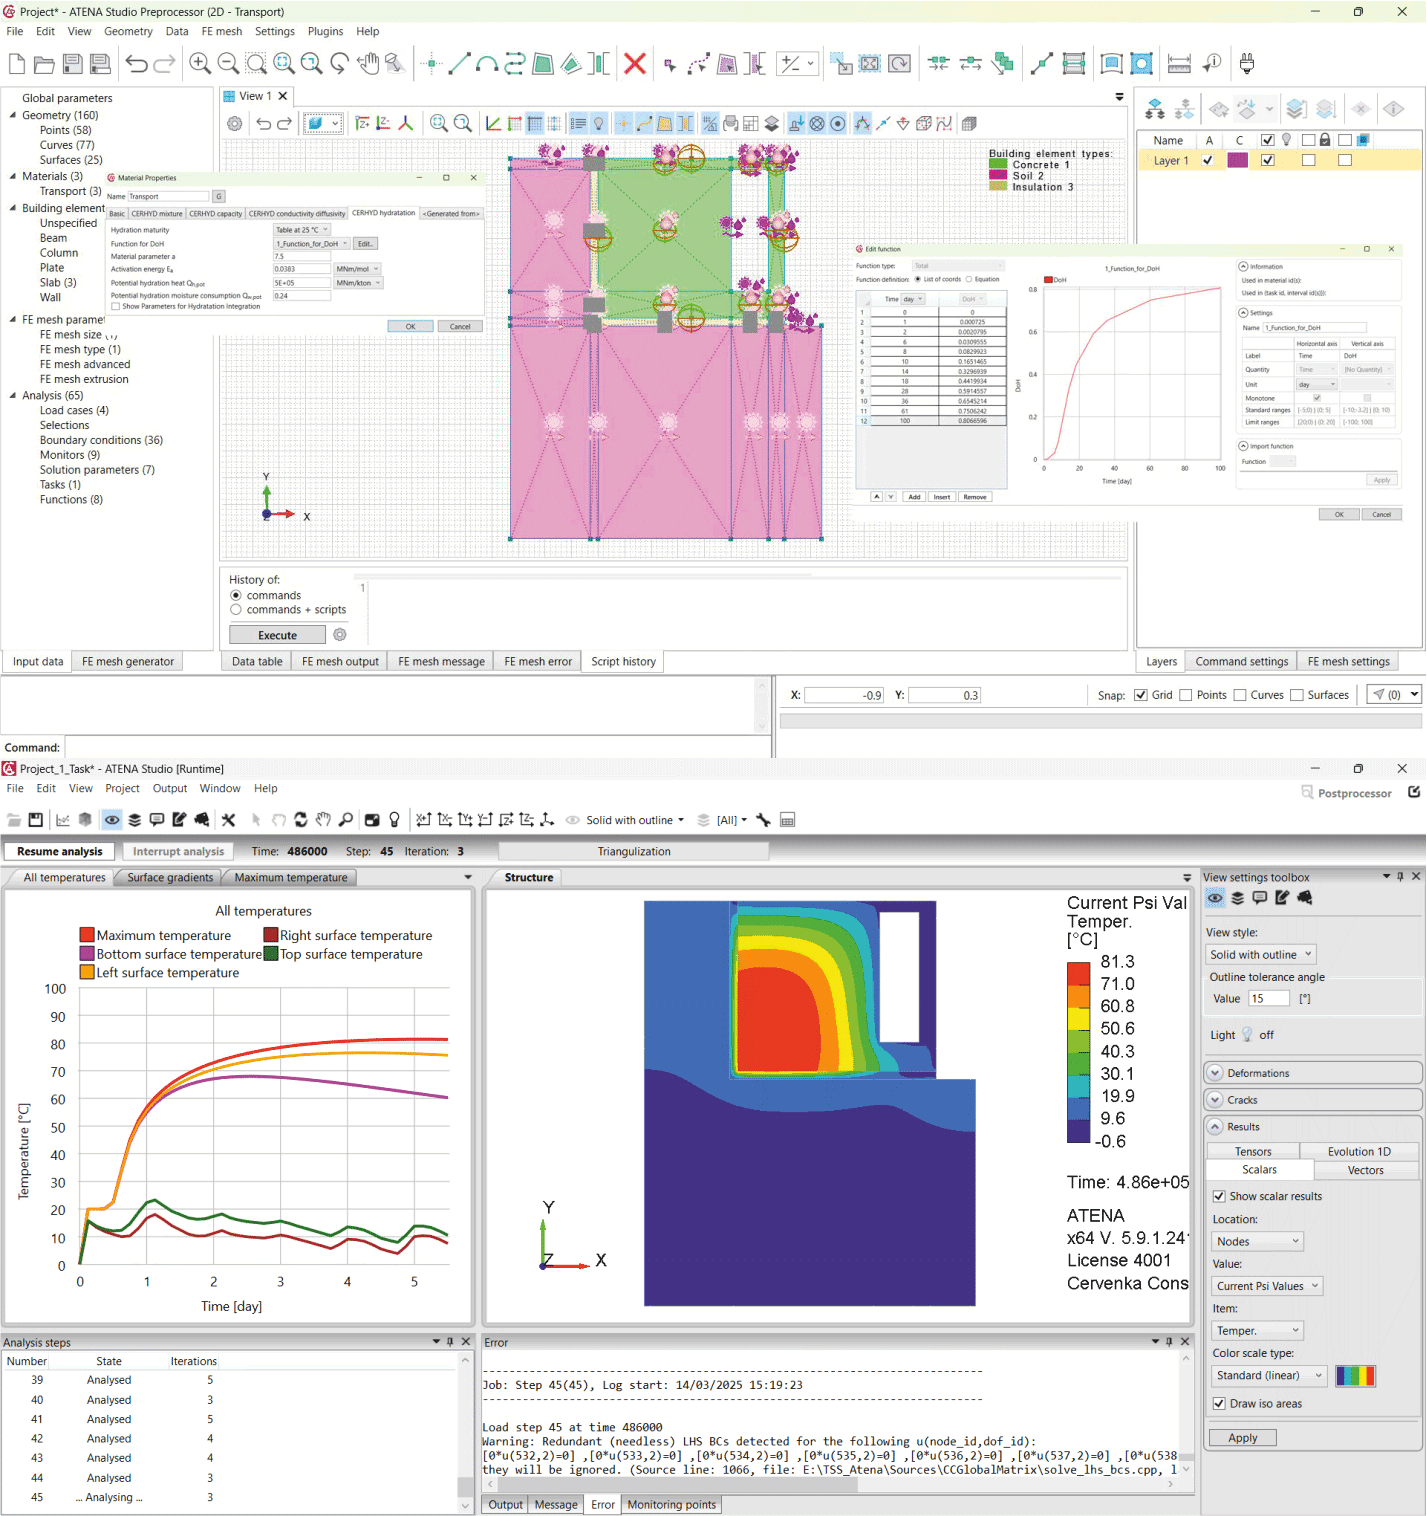Collapse the Materials (3) tree node
This screenshot has width=1427, height=1516.
[13, 177]
